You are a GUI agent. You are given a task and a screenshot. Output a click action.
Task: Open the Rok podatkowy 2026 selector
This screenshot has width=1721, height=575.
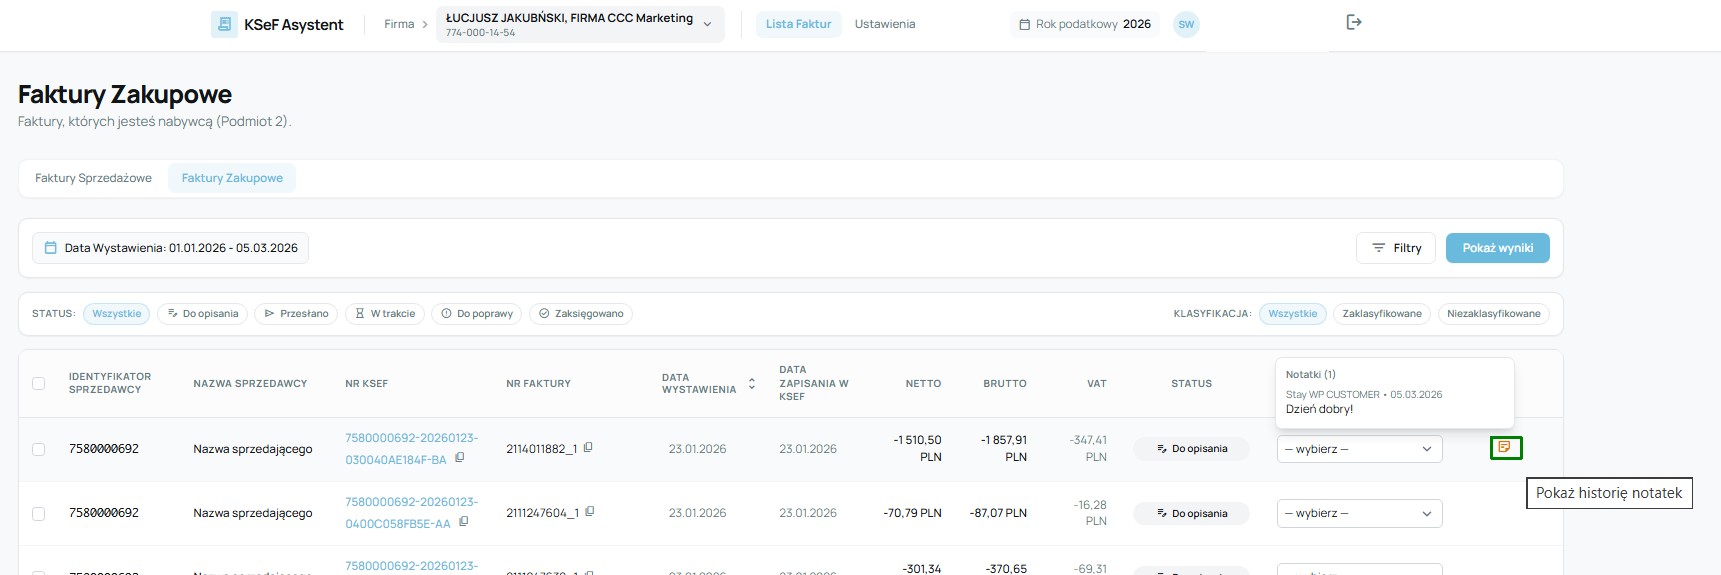(x=1084, y=24)
